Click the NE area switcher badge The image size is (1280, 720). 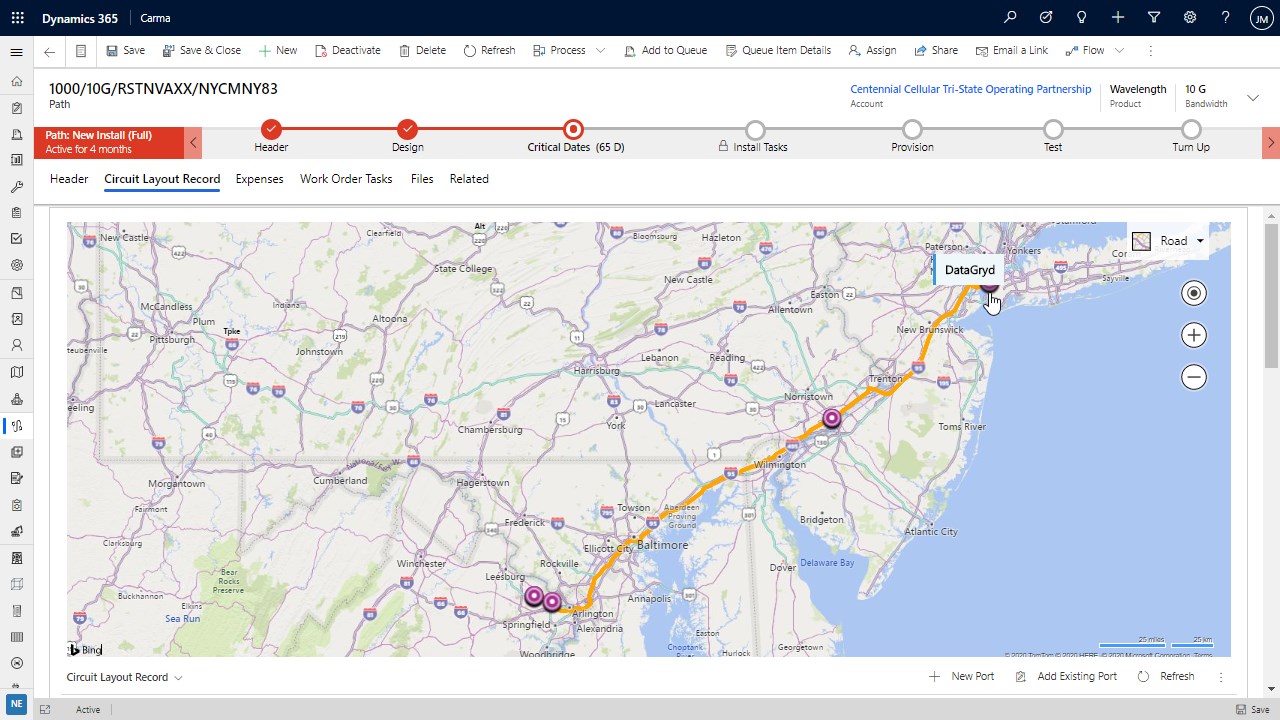16,703
